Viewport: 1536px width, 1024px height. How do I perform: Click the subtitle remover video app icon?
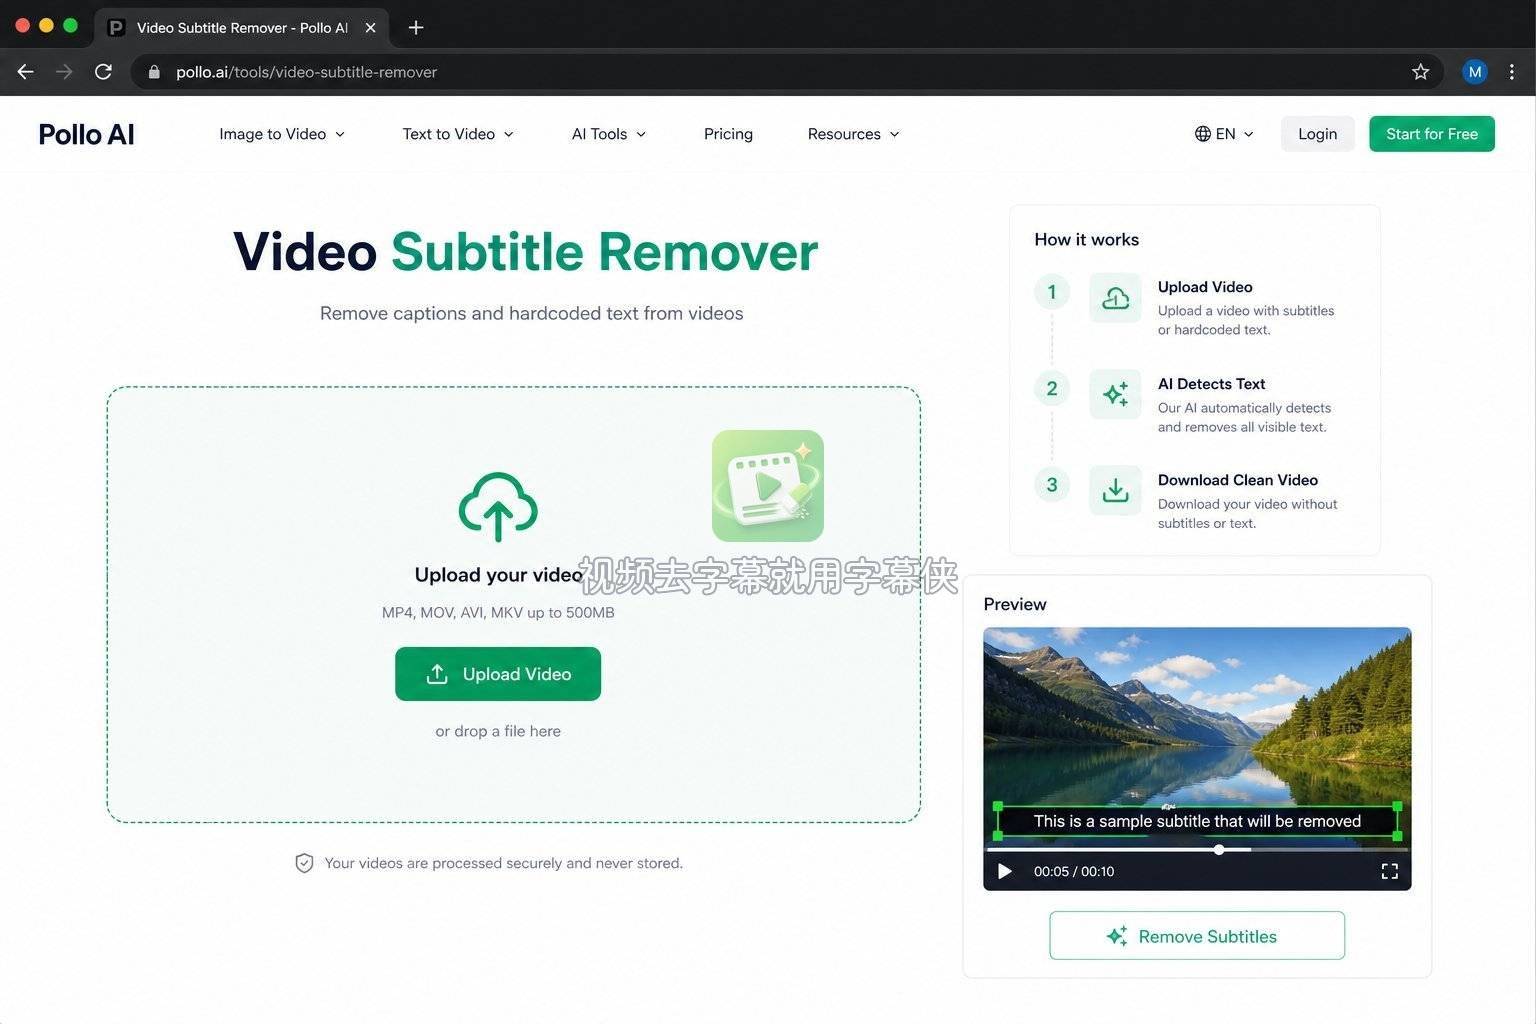[768, 486]
